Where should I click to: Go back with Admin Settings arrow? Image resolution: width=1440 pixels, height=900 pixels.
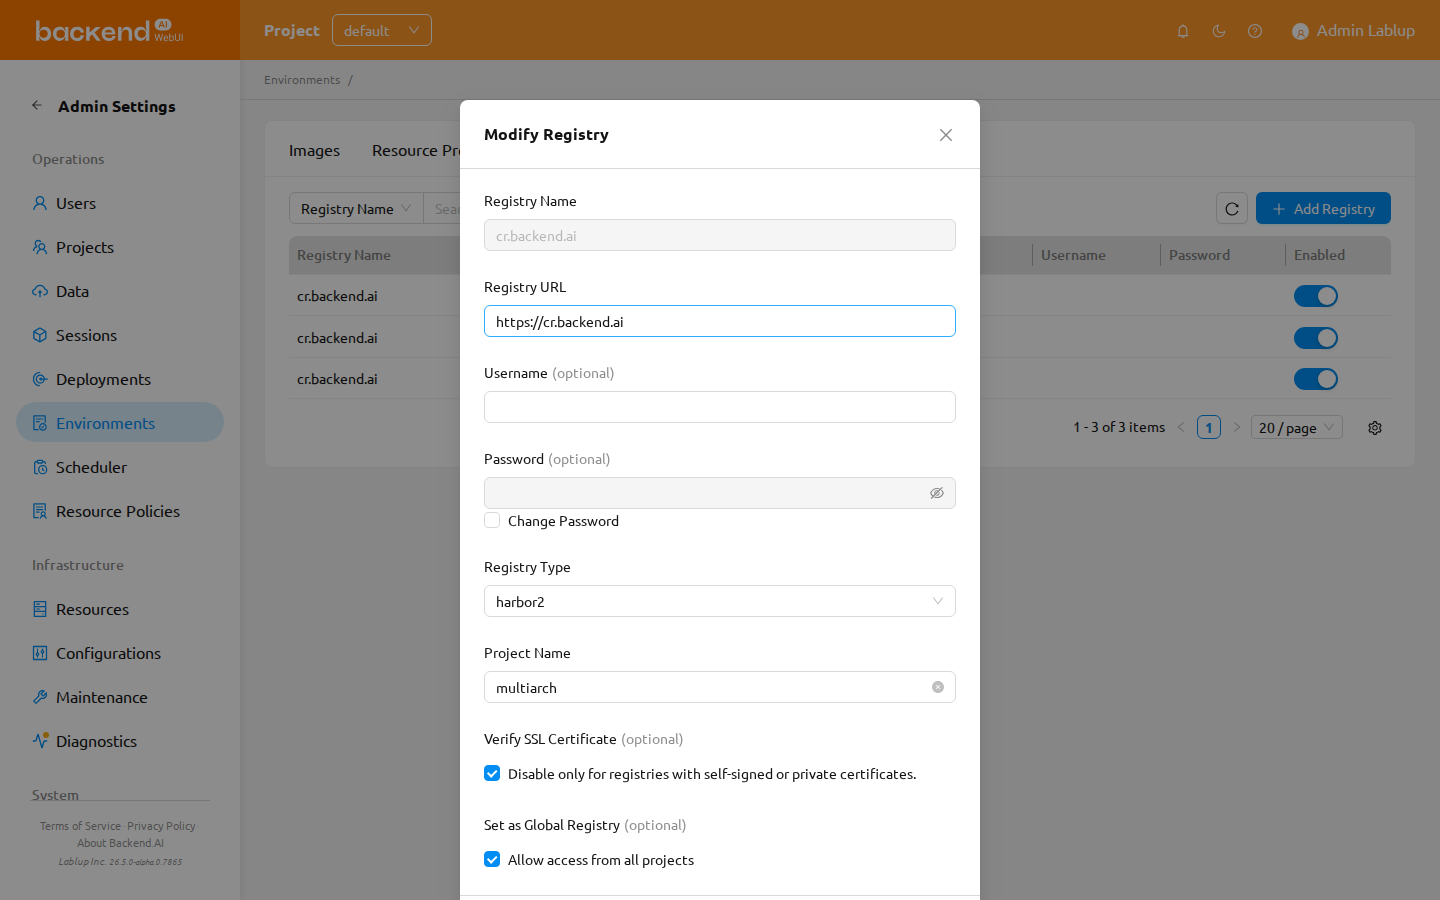click(37, 105)
